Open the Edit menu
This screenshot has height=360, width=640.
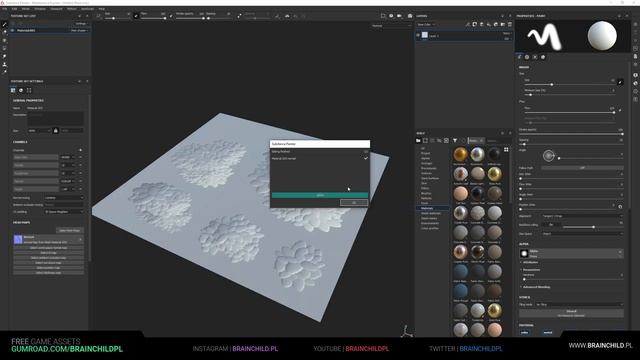(x=14, y=9)
